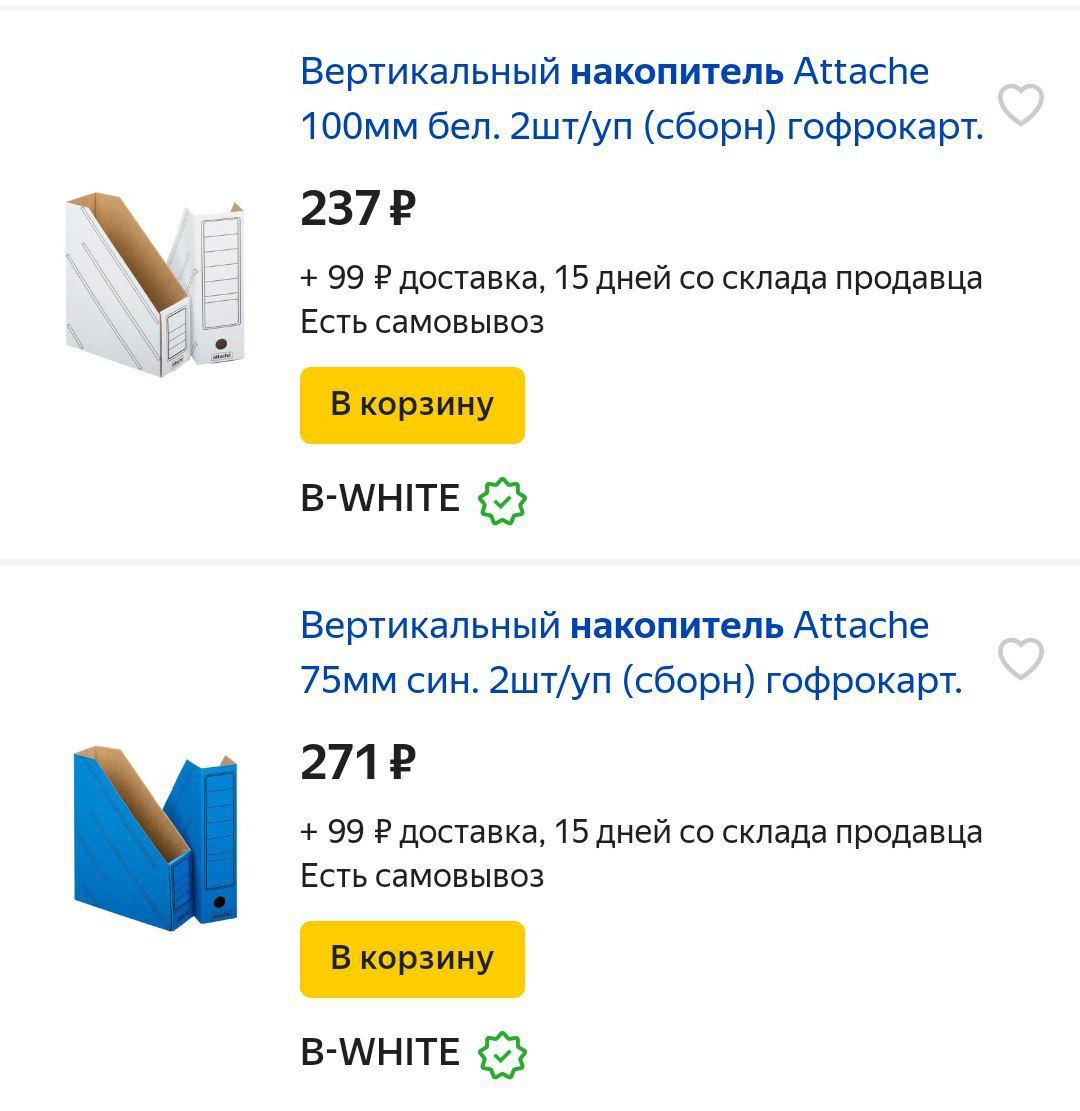Visit B-WHITE seller under the blue organizer
This screenshot has height=1111, width=1080.
380,1052
